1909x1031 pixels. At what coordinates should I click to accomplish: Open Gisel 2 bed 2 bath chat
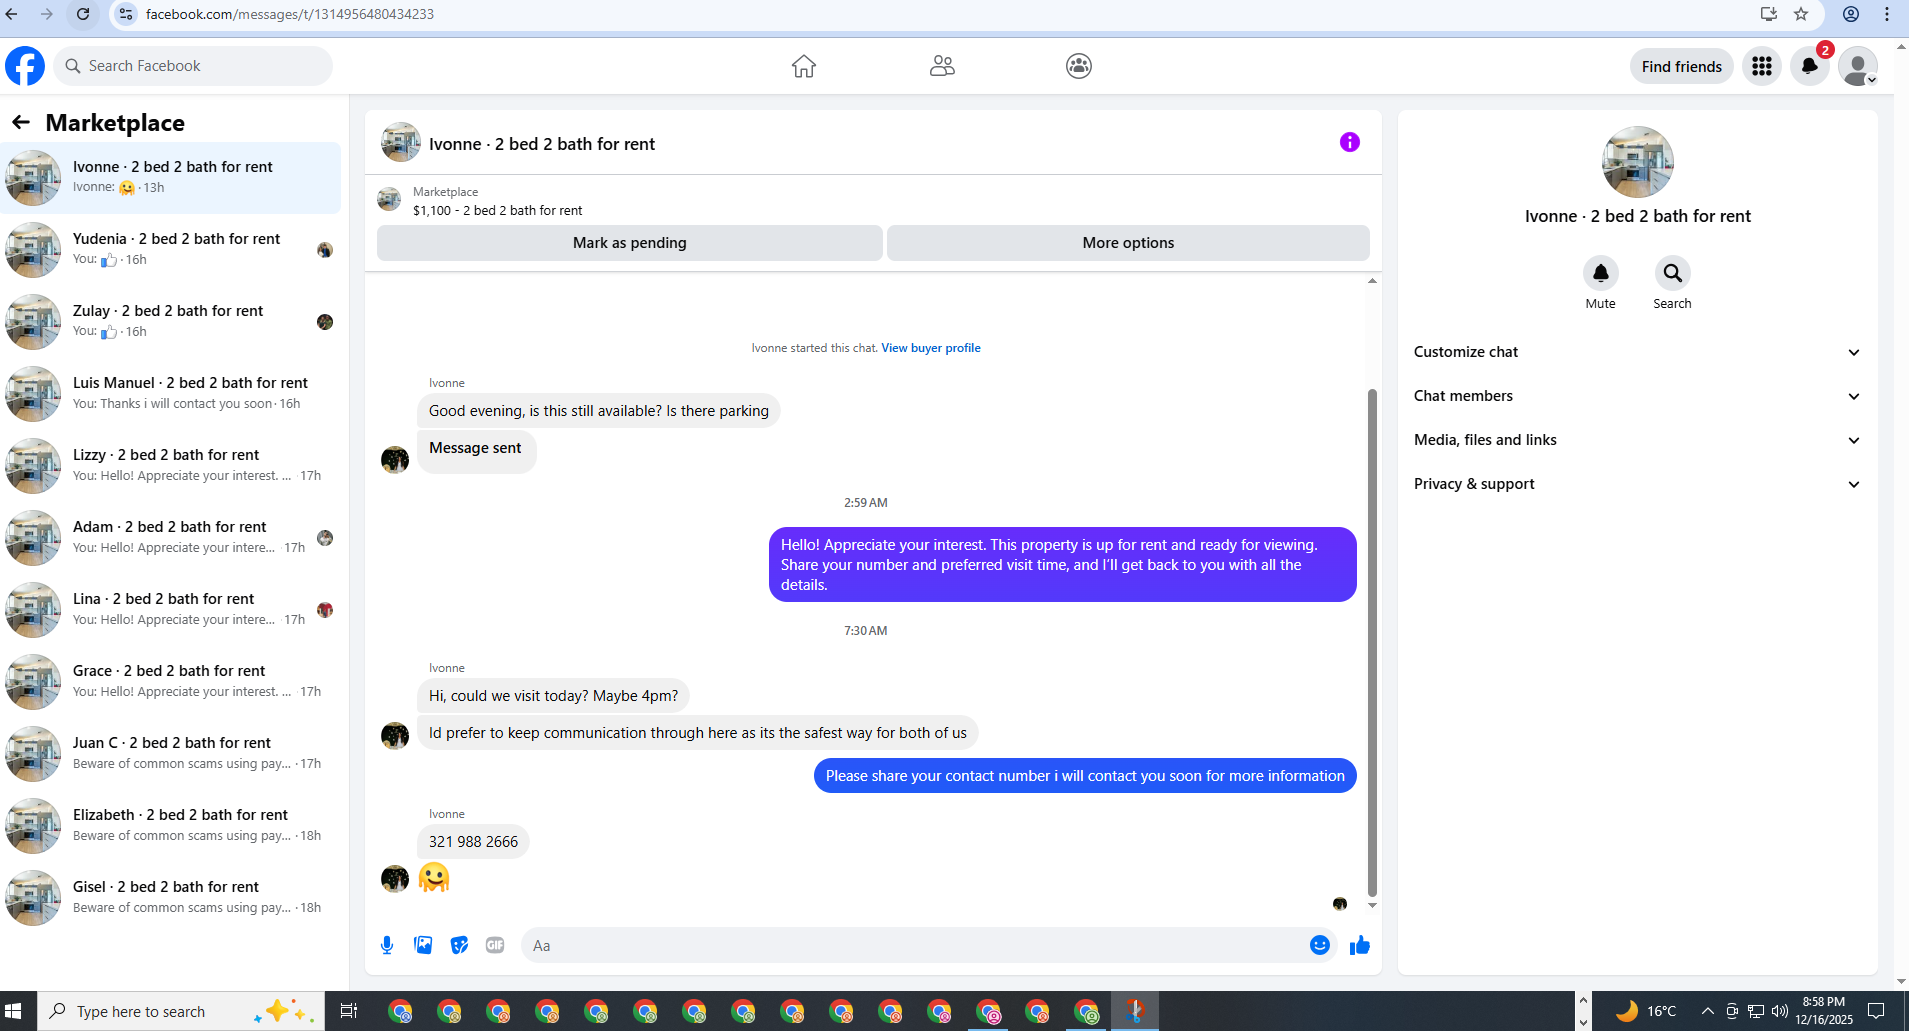[x=170, y=898]
